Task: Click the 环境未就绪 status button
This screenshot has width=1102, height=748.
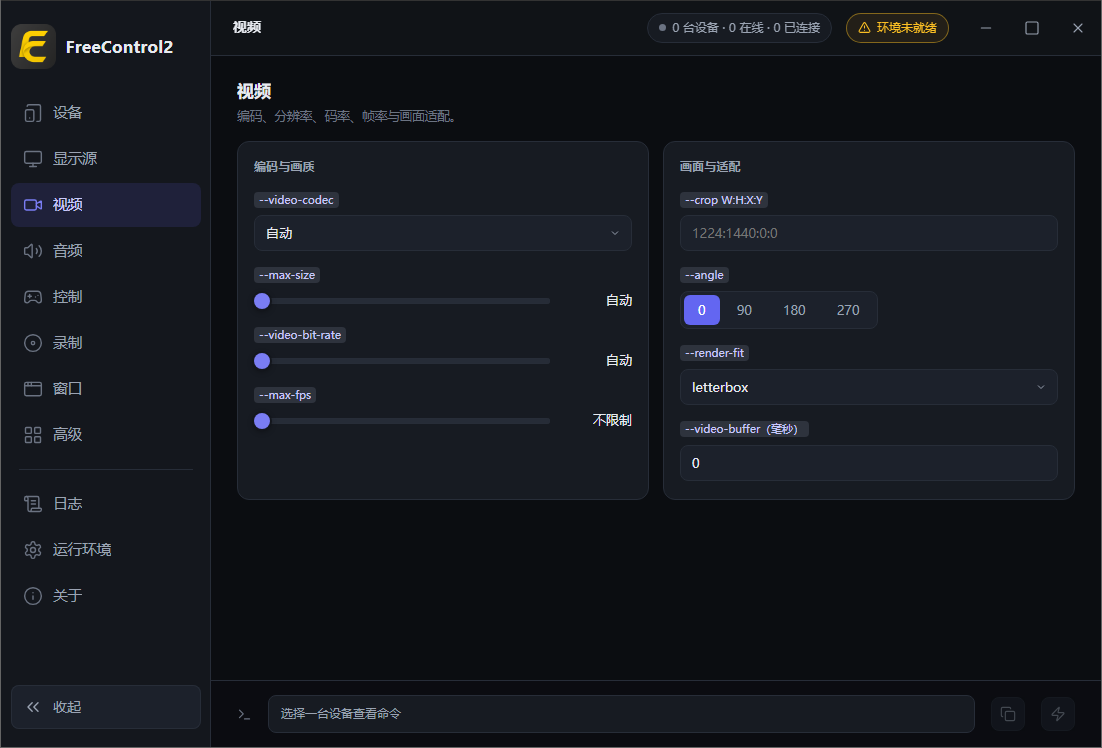Action: point(897,28)
